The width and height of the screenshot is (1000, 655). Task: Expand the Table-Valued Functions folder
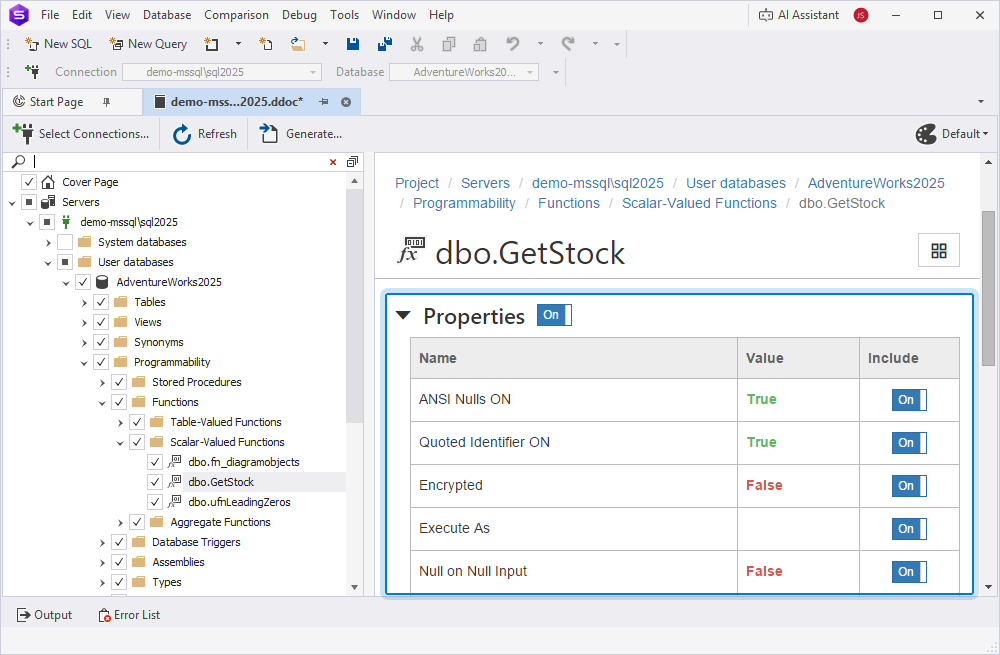point(120,422)
